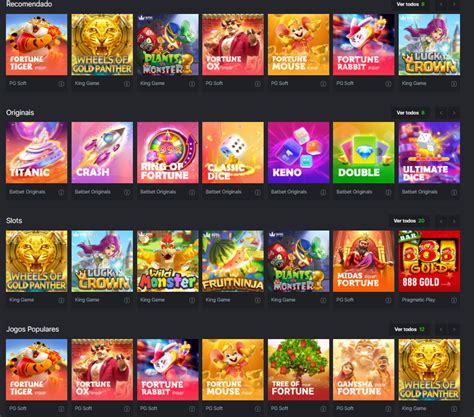The image size is (474, 417).
Task: Click info icon below Titanic game
Action: [61, 192]
